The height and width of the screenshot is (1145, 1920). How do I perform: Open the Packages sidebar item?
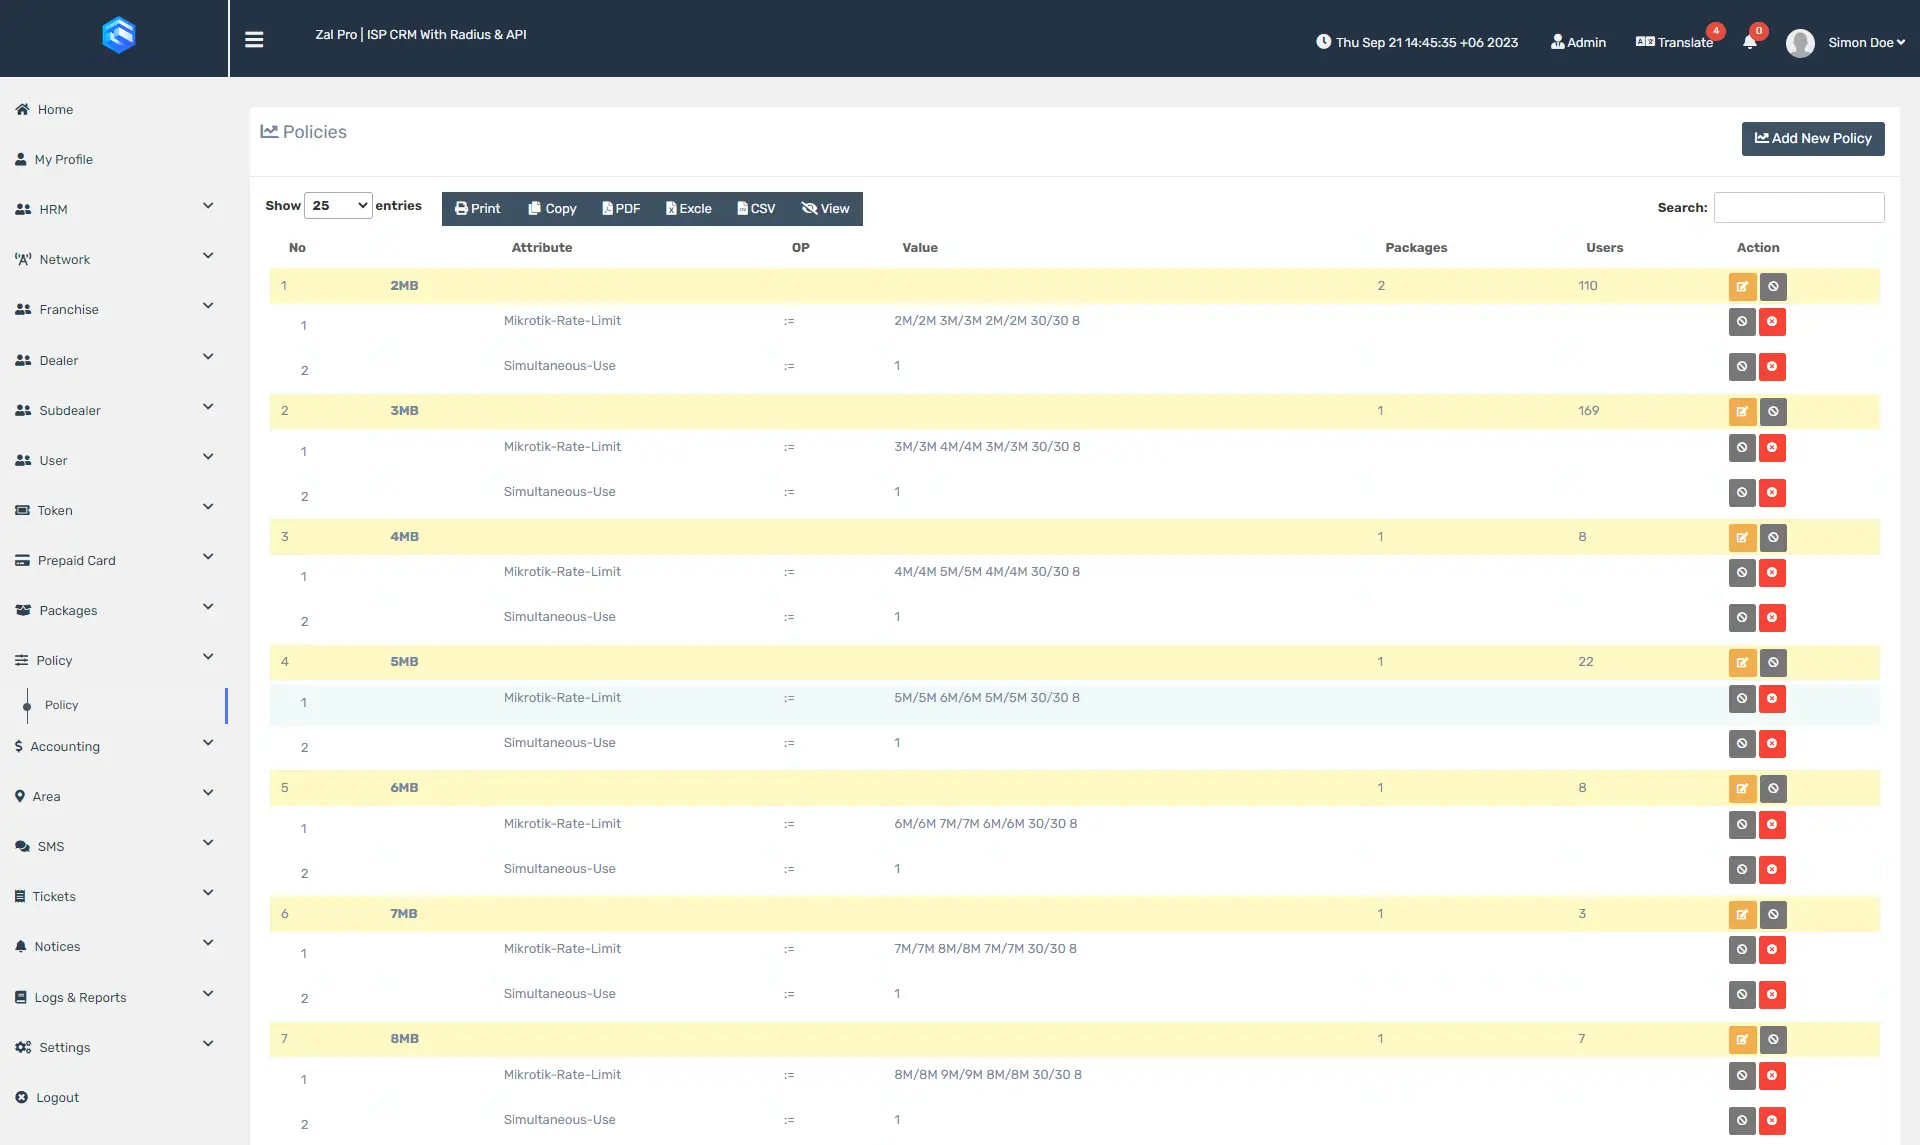[x=114, y=610]
